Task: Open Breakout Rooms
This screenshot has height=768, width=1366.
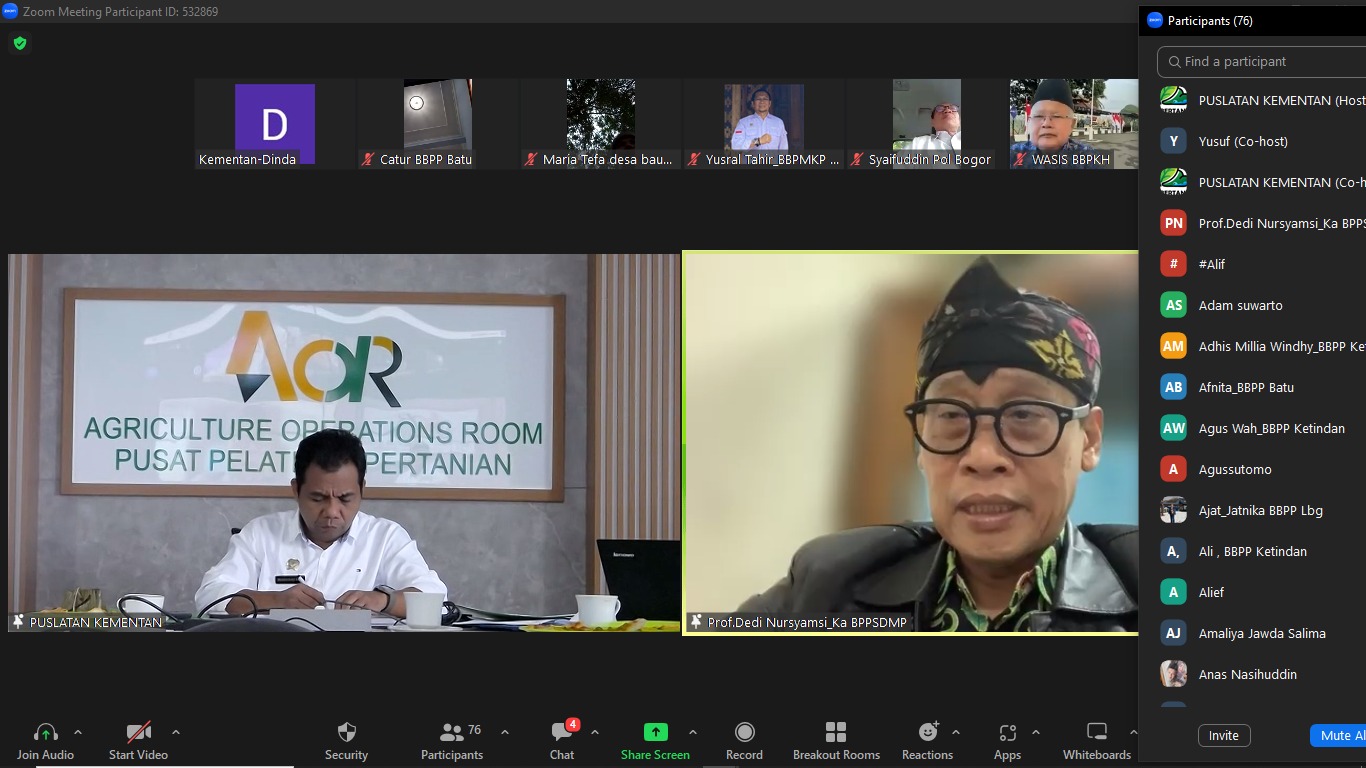Action: click(x=836, y=740)
